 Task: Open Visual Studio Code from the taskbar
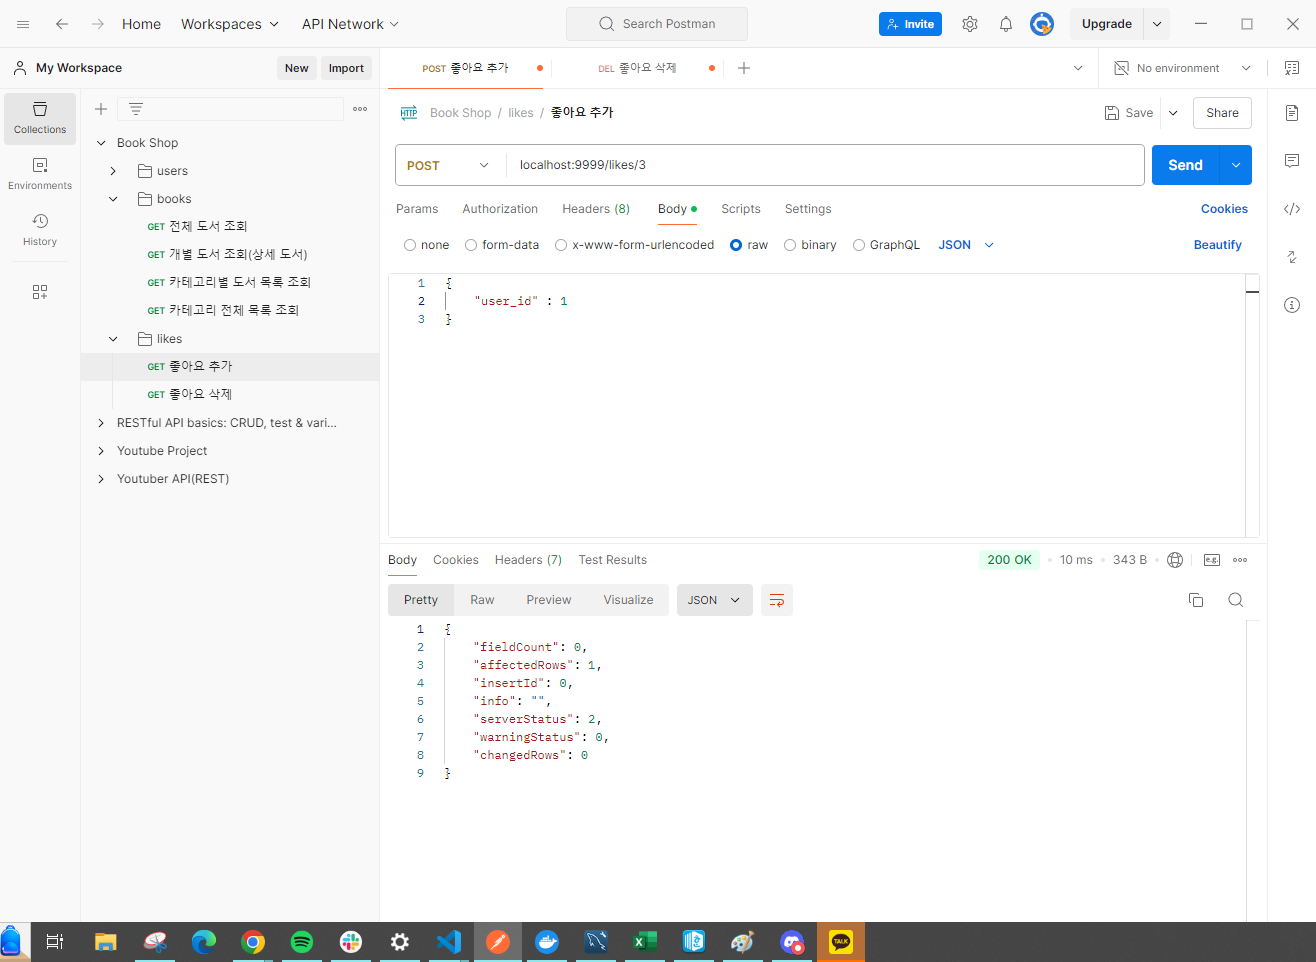point(449,942)
